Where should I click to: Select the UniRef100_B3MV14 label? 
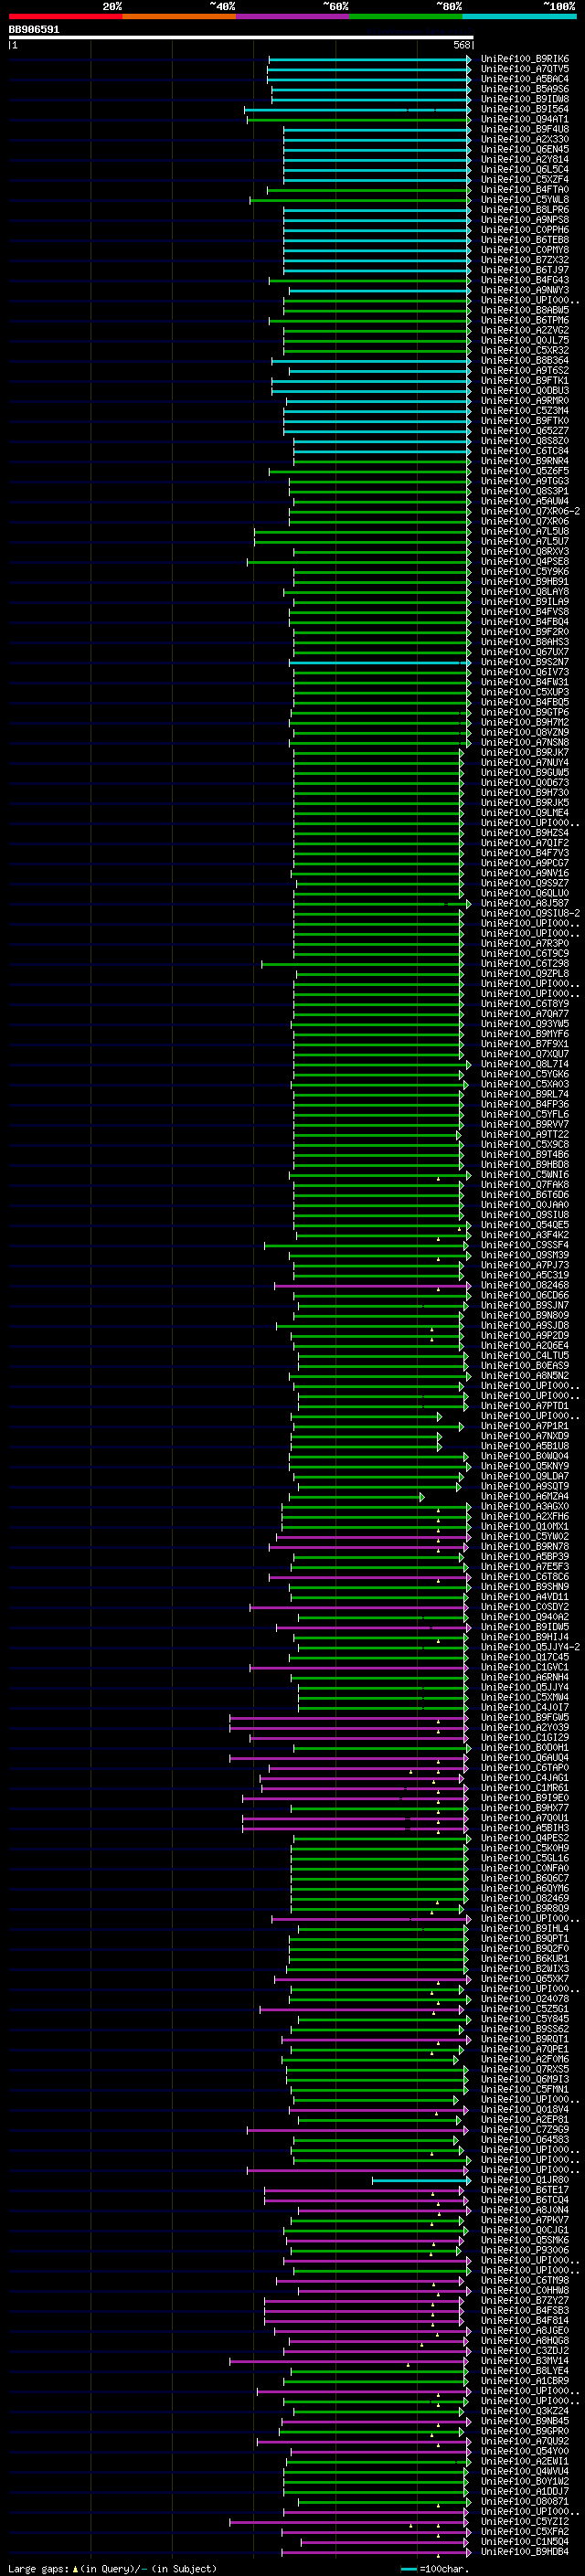click(525, 2361)
